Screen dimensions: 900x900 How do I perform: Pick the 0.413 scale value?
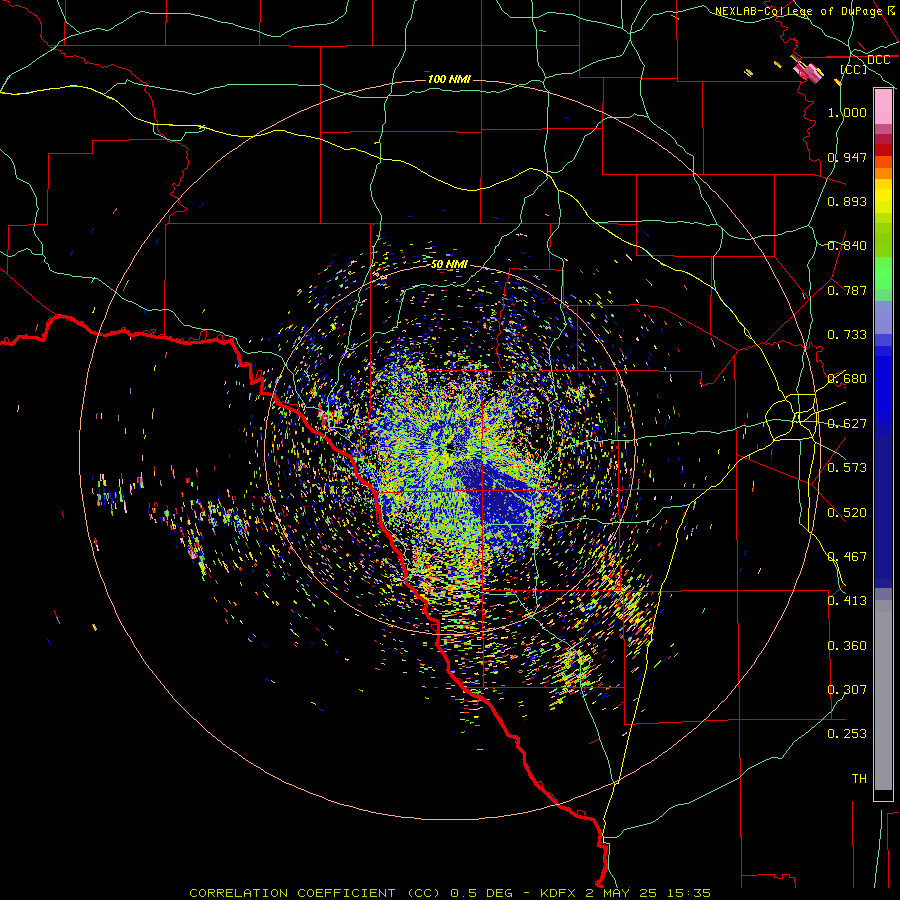click(847, 600)
